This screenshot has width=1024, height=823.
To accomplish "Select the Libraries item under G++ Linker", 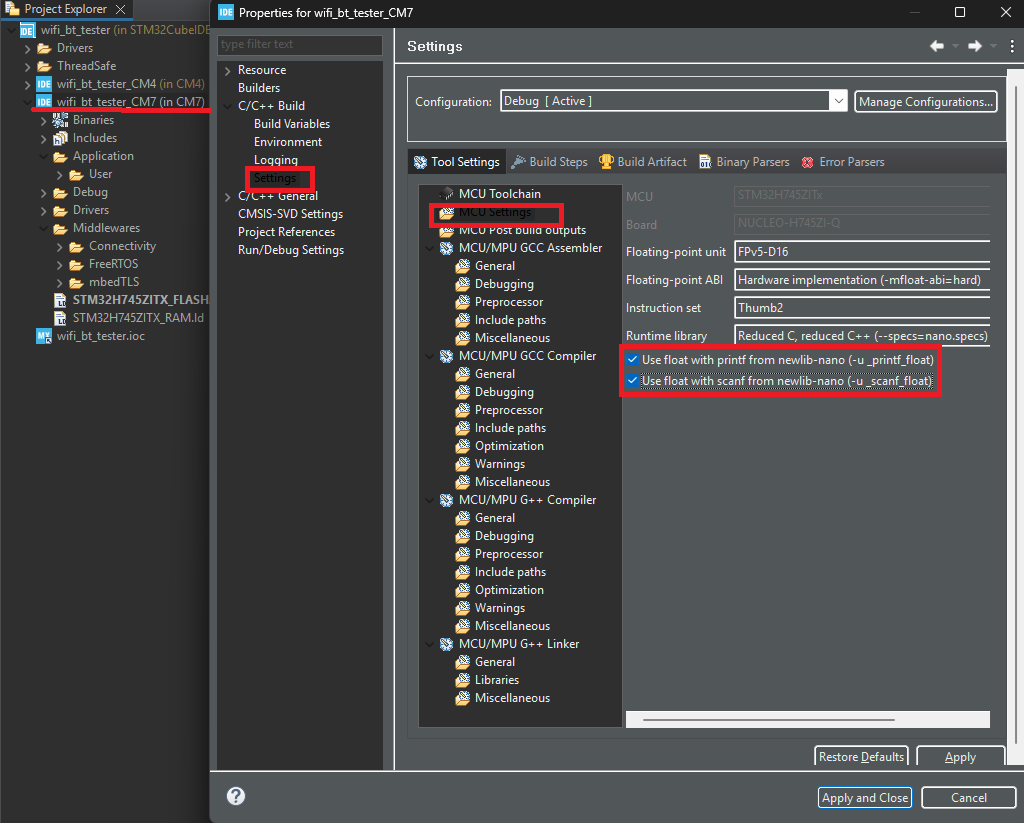I will [x=497, y=680].
